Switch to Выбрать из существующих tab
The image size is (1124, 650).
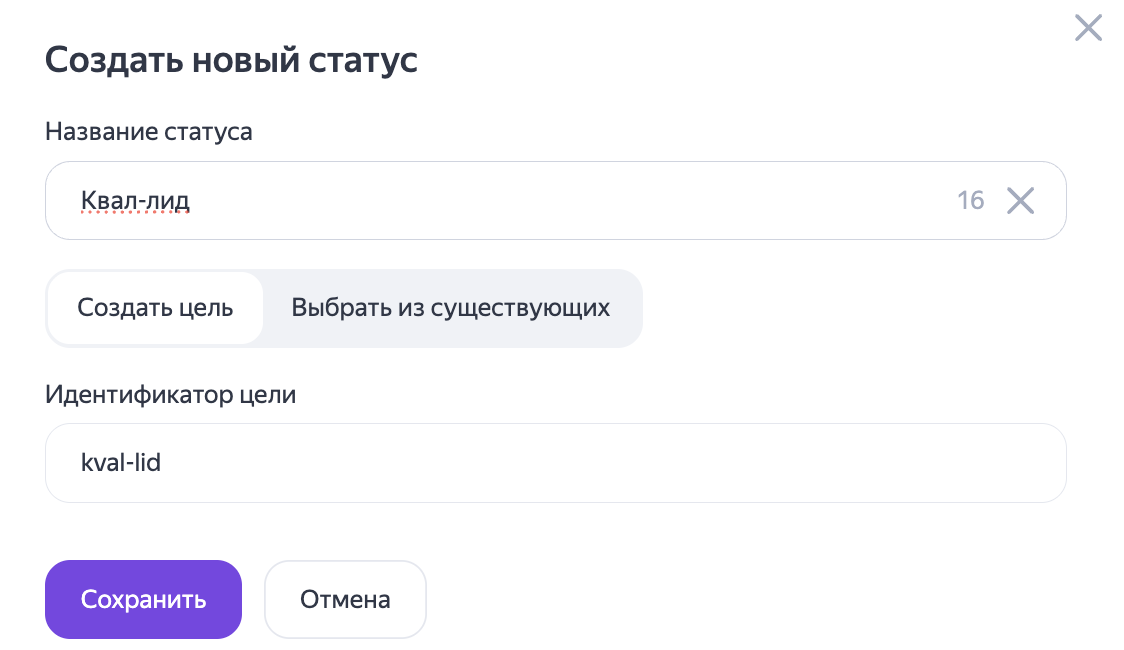(x=451, y=308)
